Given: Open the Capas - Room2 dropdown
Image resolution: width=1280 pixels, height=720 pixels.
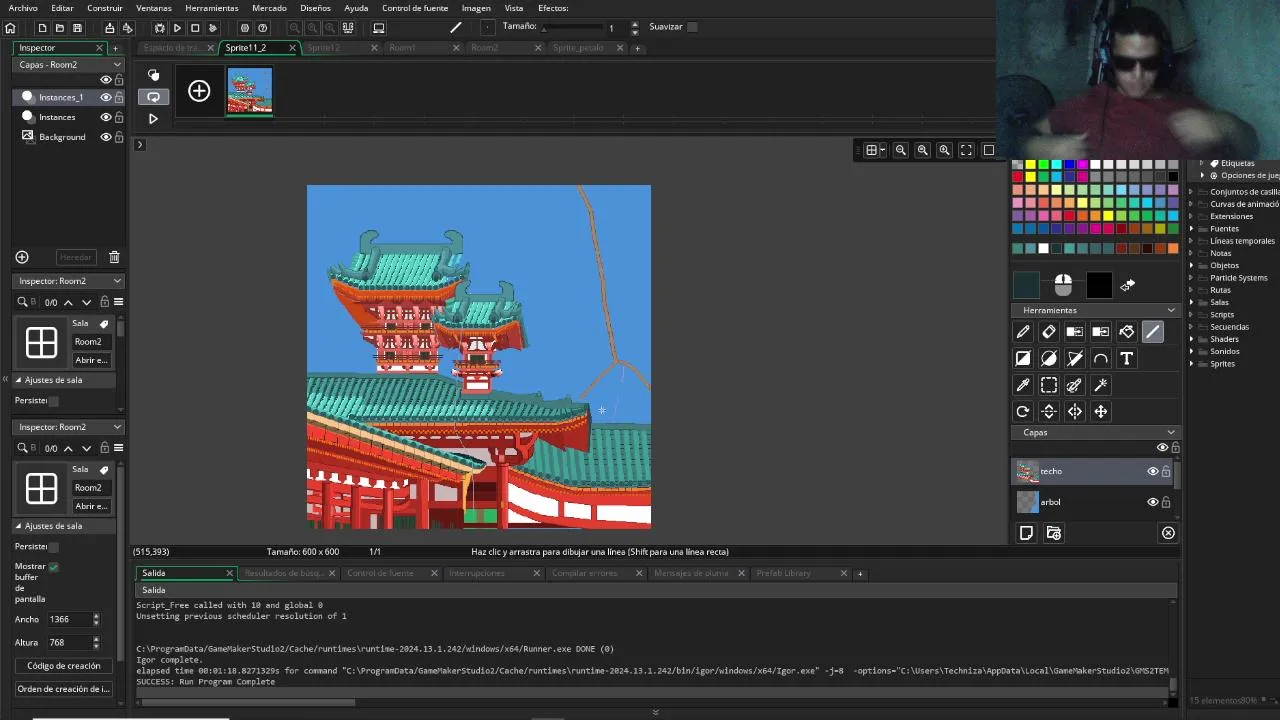Looking at the screenshot, I should point(69,64).
